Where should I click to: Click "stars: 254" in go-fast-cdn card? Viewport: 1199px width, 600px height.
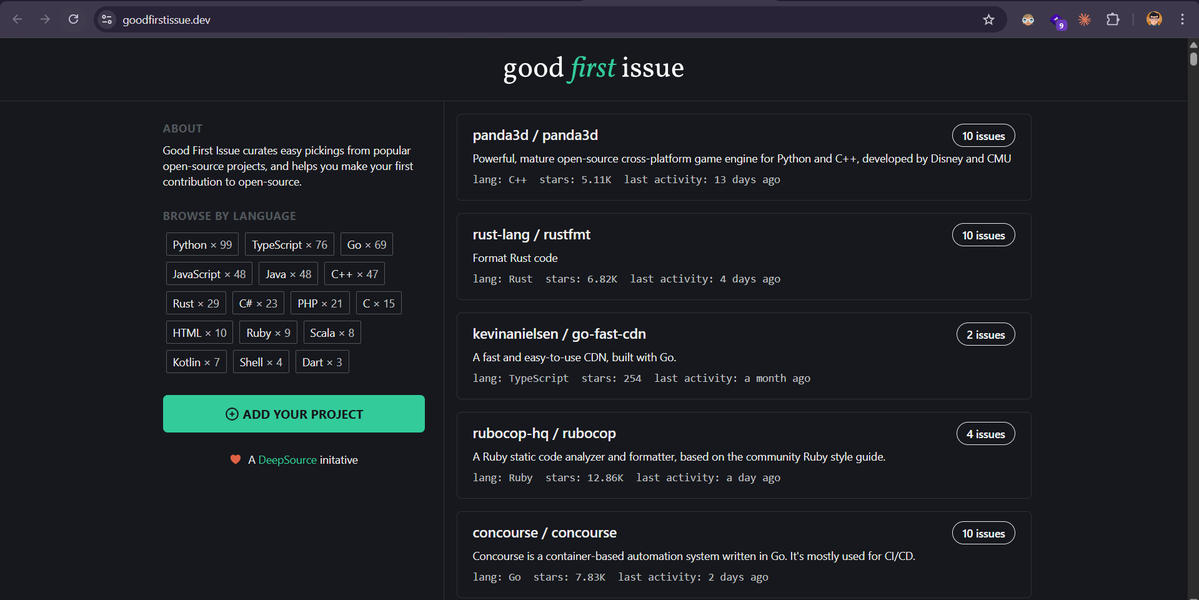point(612,378)
